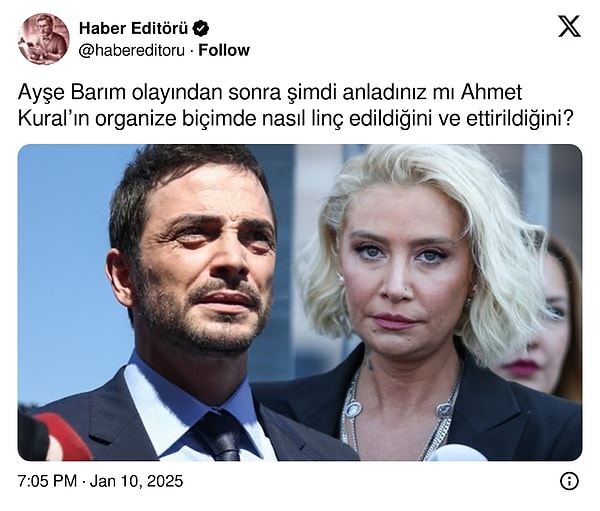Image resolution: width=600 pixels, height=511 pixels.
Task: Click the white microphone at photo bottom
Action: [x=458, y=452]
